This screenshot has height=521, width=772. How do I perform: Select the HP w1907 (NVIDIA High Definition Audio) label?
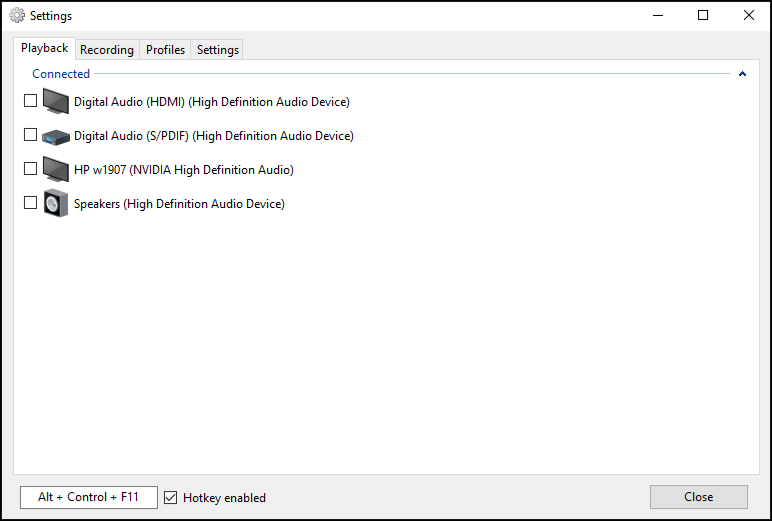pos(184,170)
